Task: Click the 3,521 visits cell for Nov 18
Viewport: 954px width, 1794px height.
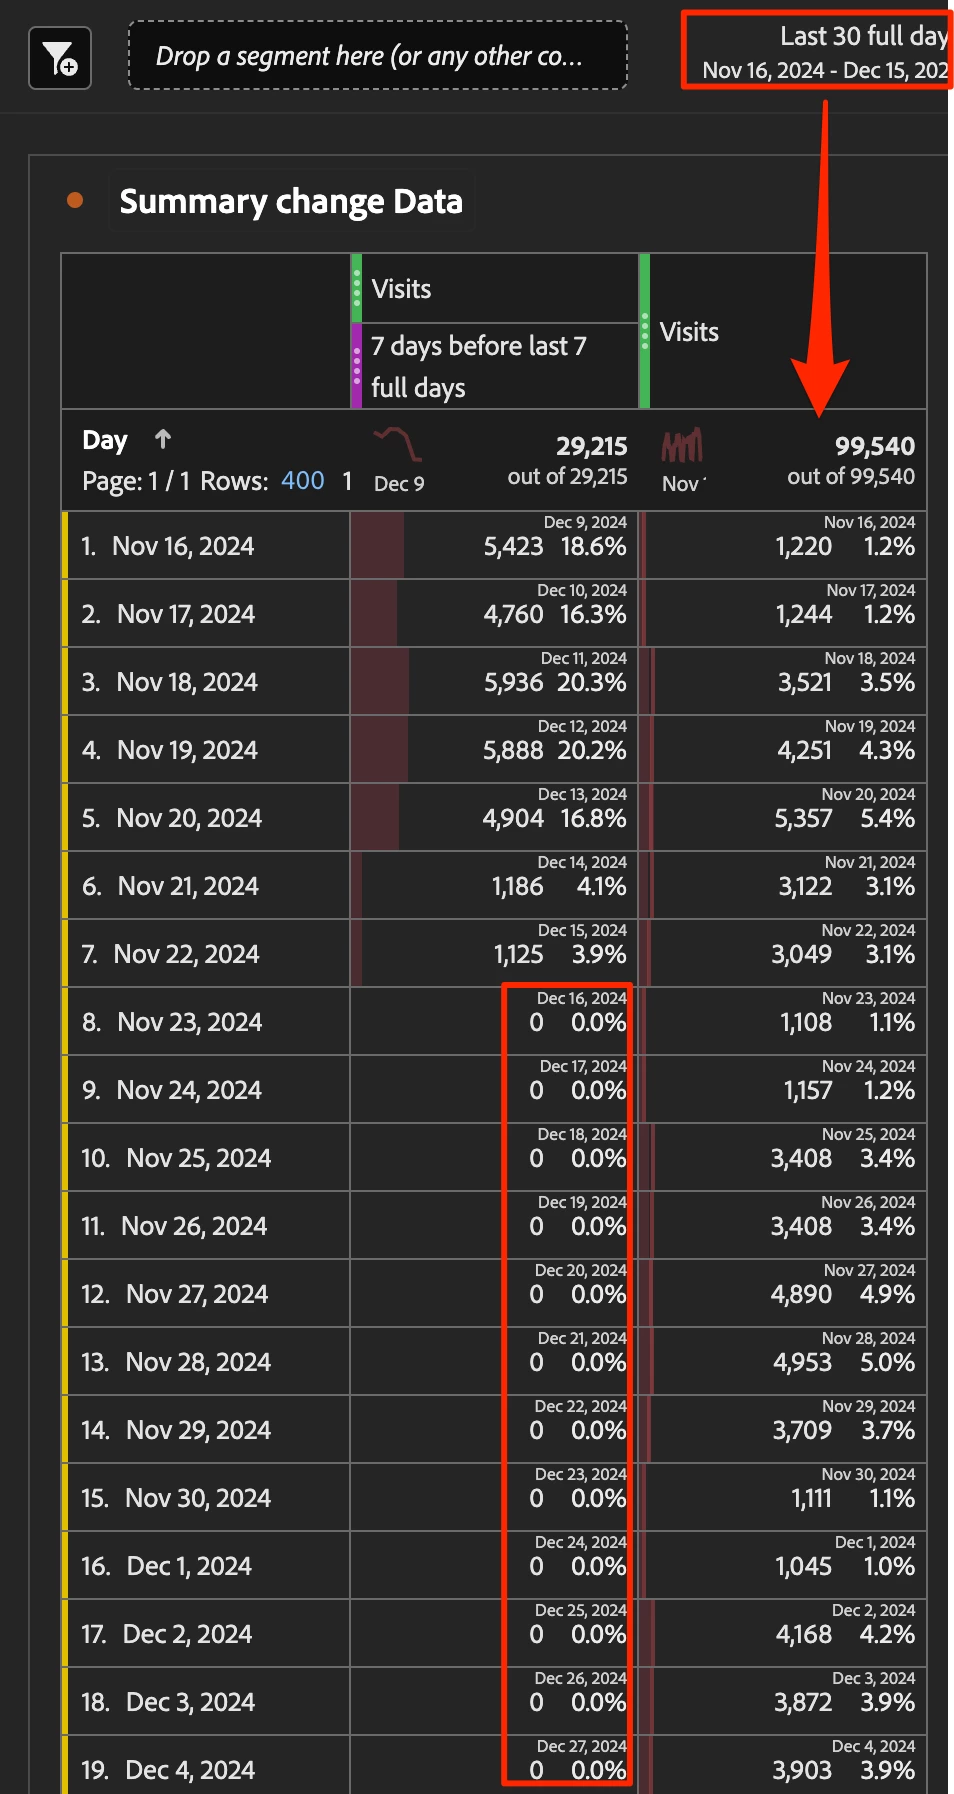Action: click(x=782, y=682)
